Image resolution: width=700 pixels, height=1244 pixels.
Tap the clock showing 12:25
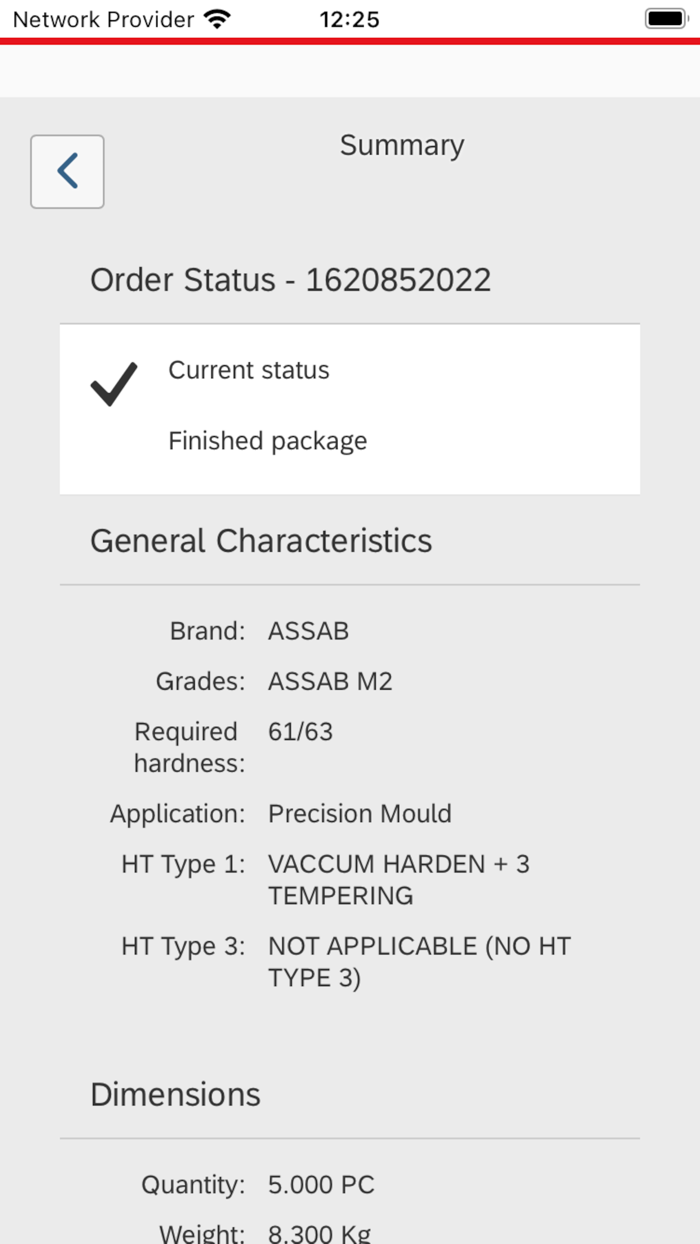pos(350,18)
